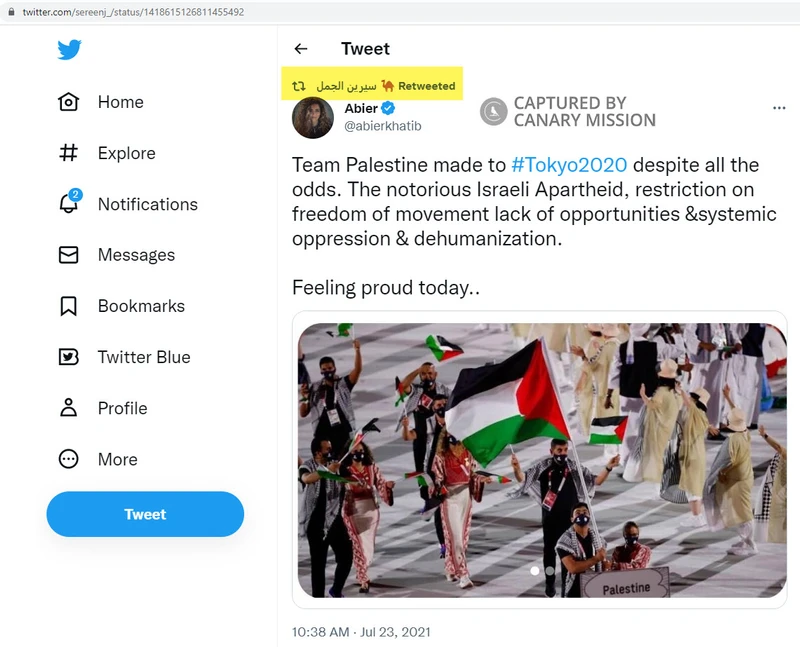Open Home via the house icon

(x=68, y=102)
